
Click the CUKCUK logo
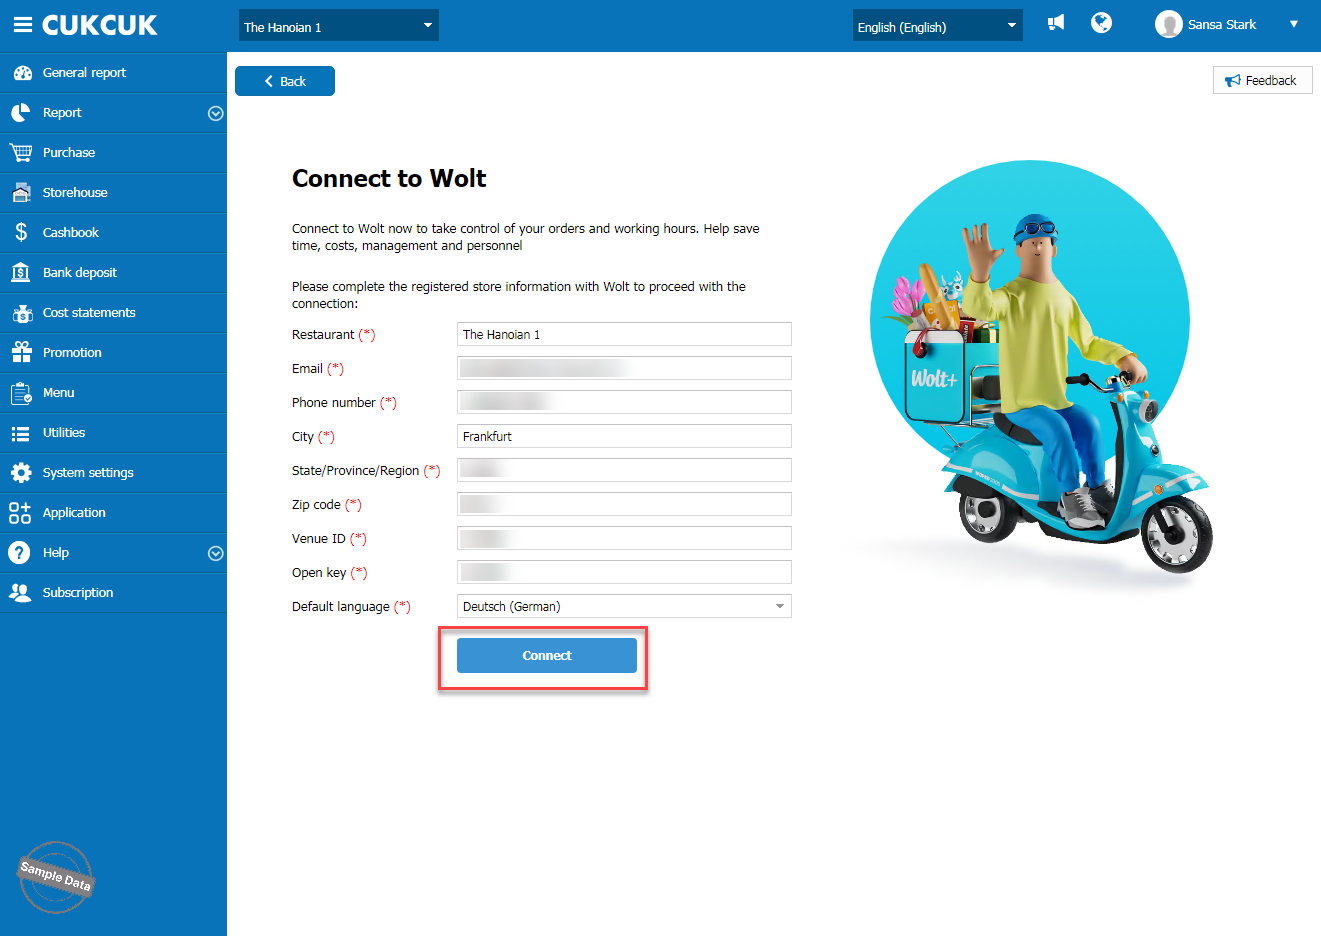(x=100, y=25)
